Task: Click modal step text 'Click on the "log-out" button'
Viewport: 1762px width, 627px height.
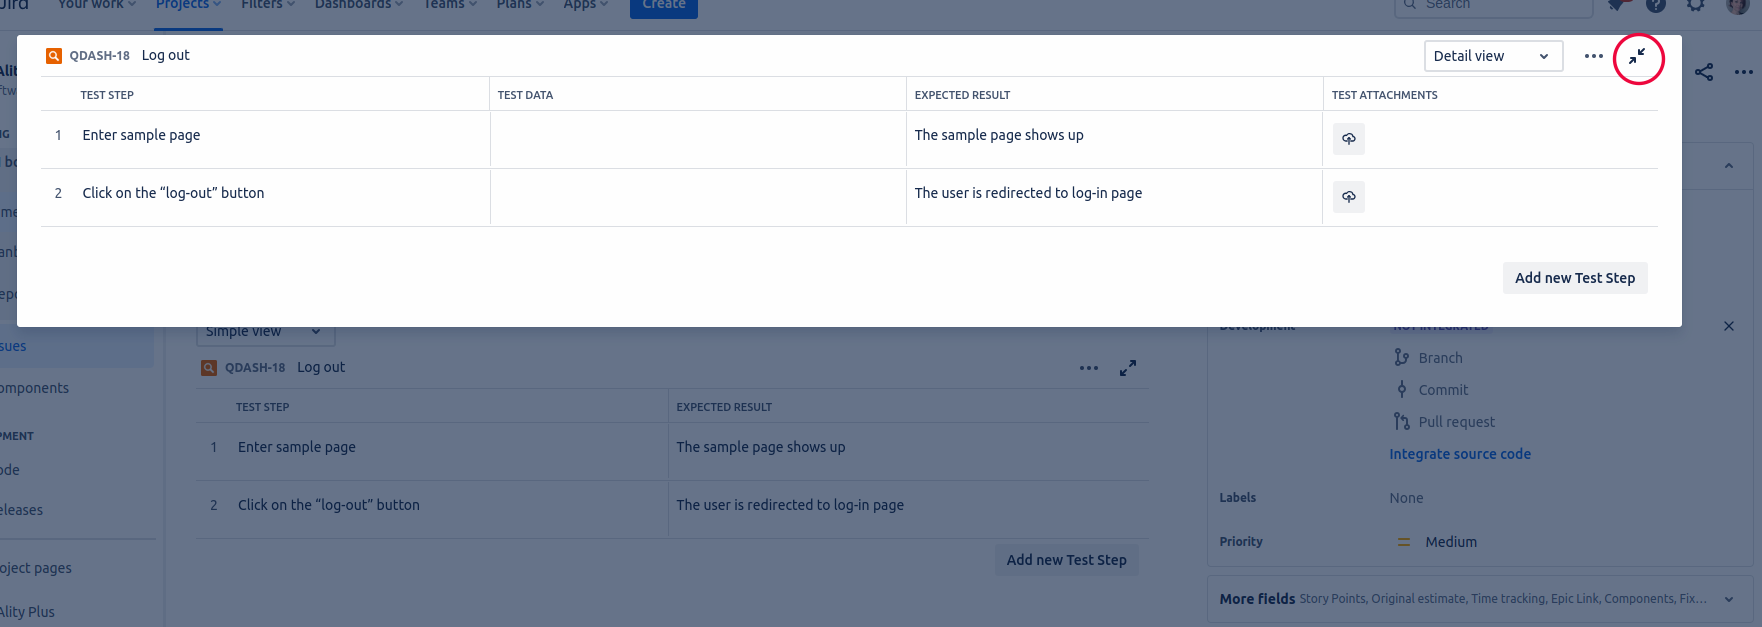Action: pyautogui.click(x=173, y=193)
